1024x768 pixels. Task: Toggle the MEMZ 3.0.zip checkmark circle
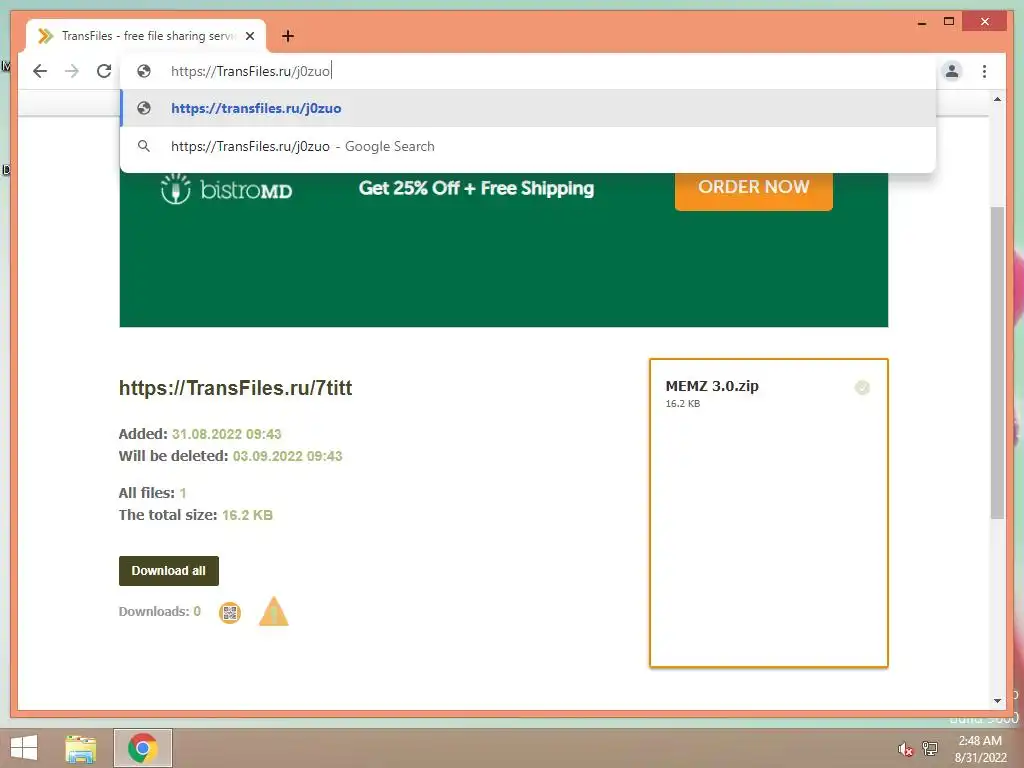[862, 388]
